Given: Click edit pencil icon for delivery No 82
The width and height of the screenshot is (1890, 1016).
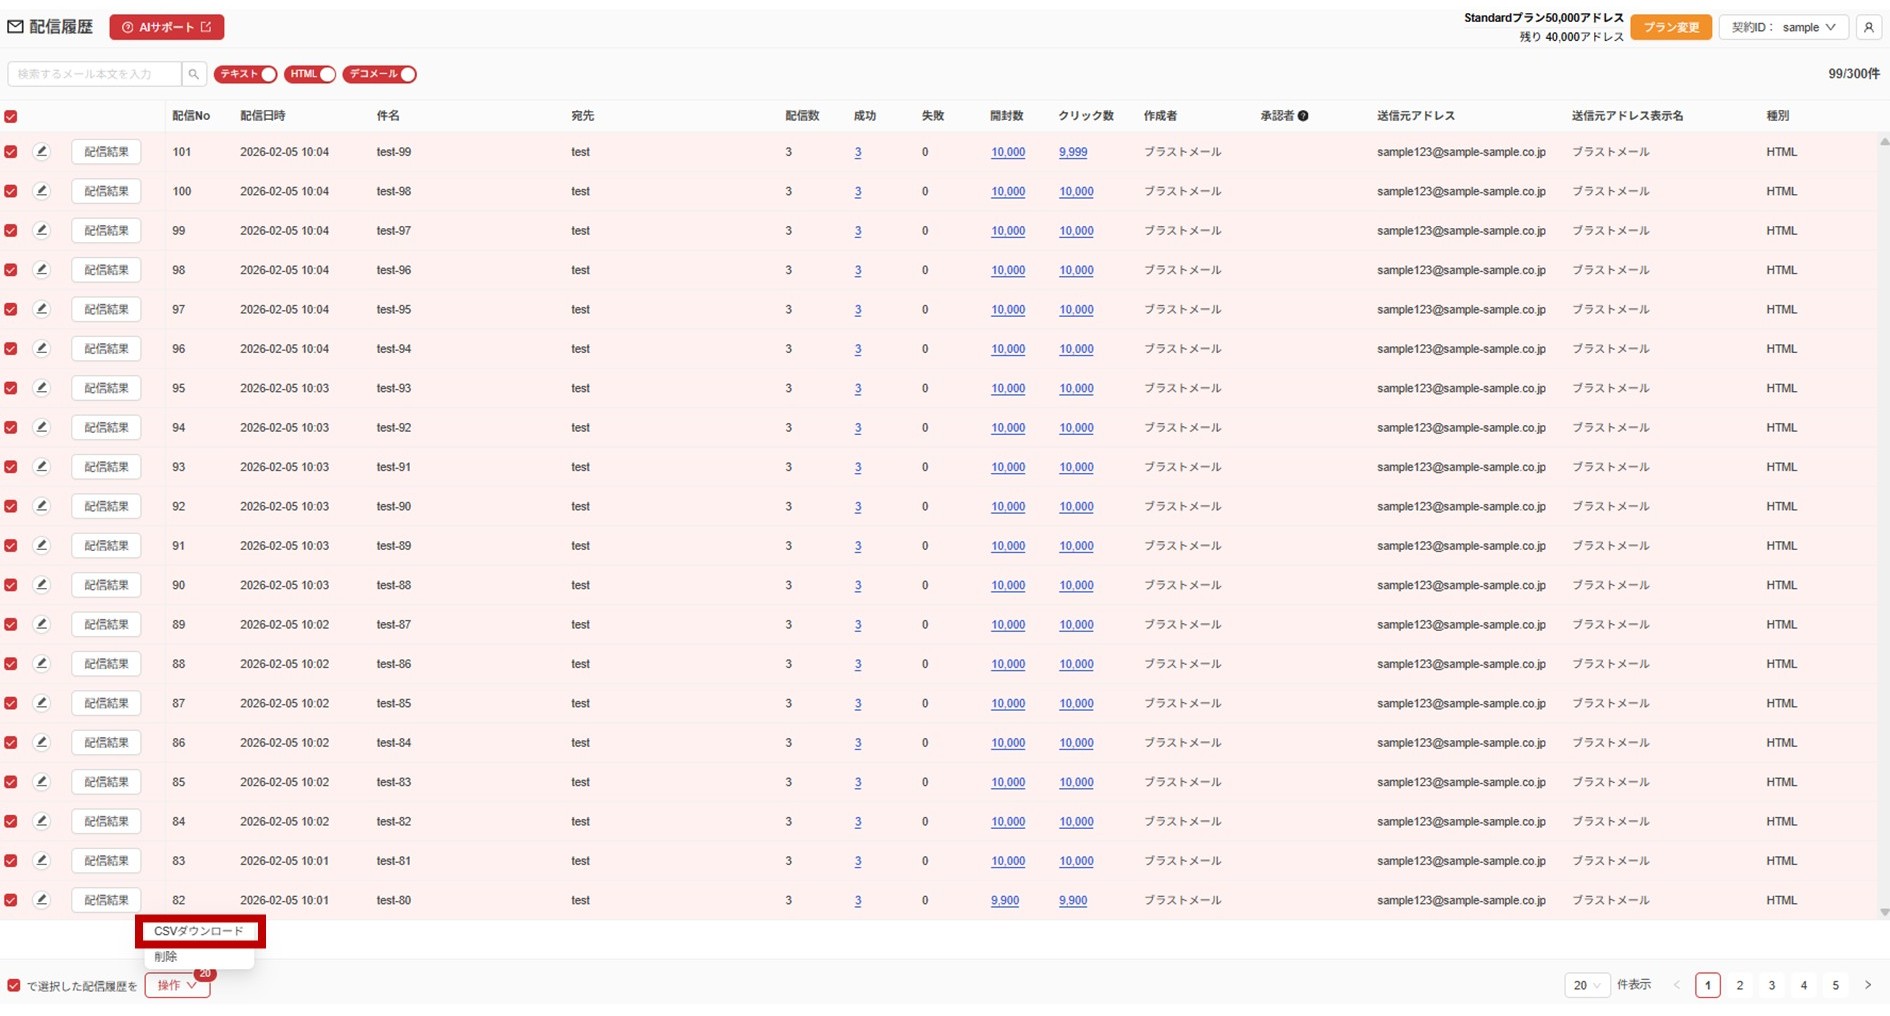Looking at the screenshot, I should (41, 900).
